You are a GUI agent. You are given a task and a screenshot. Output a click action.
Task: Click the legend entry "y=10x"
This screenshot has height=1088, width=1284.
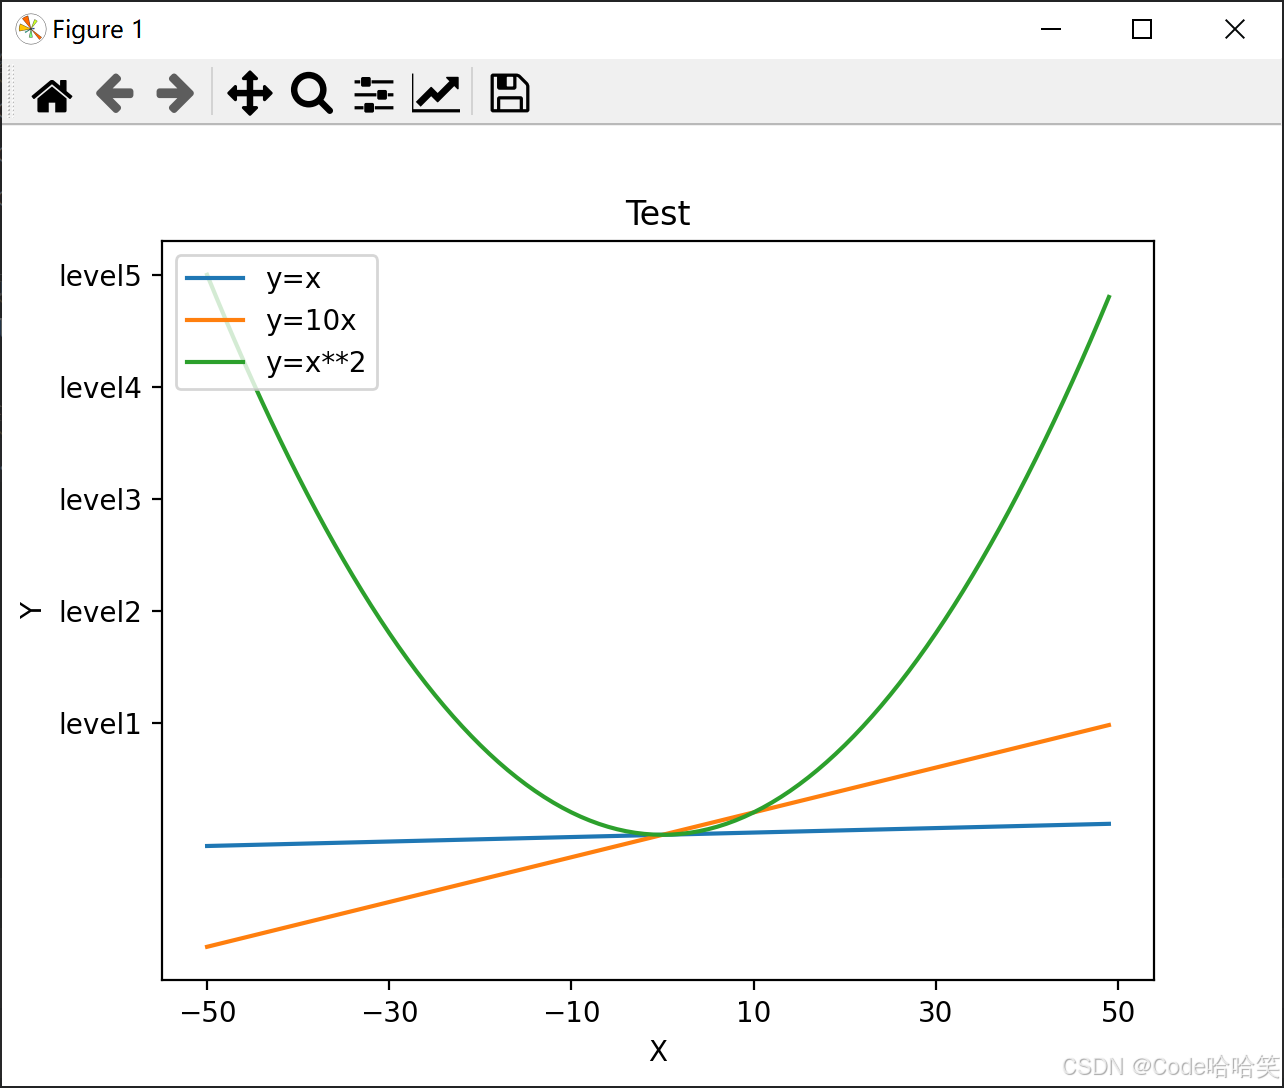(x=311, y=320)
